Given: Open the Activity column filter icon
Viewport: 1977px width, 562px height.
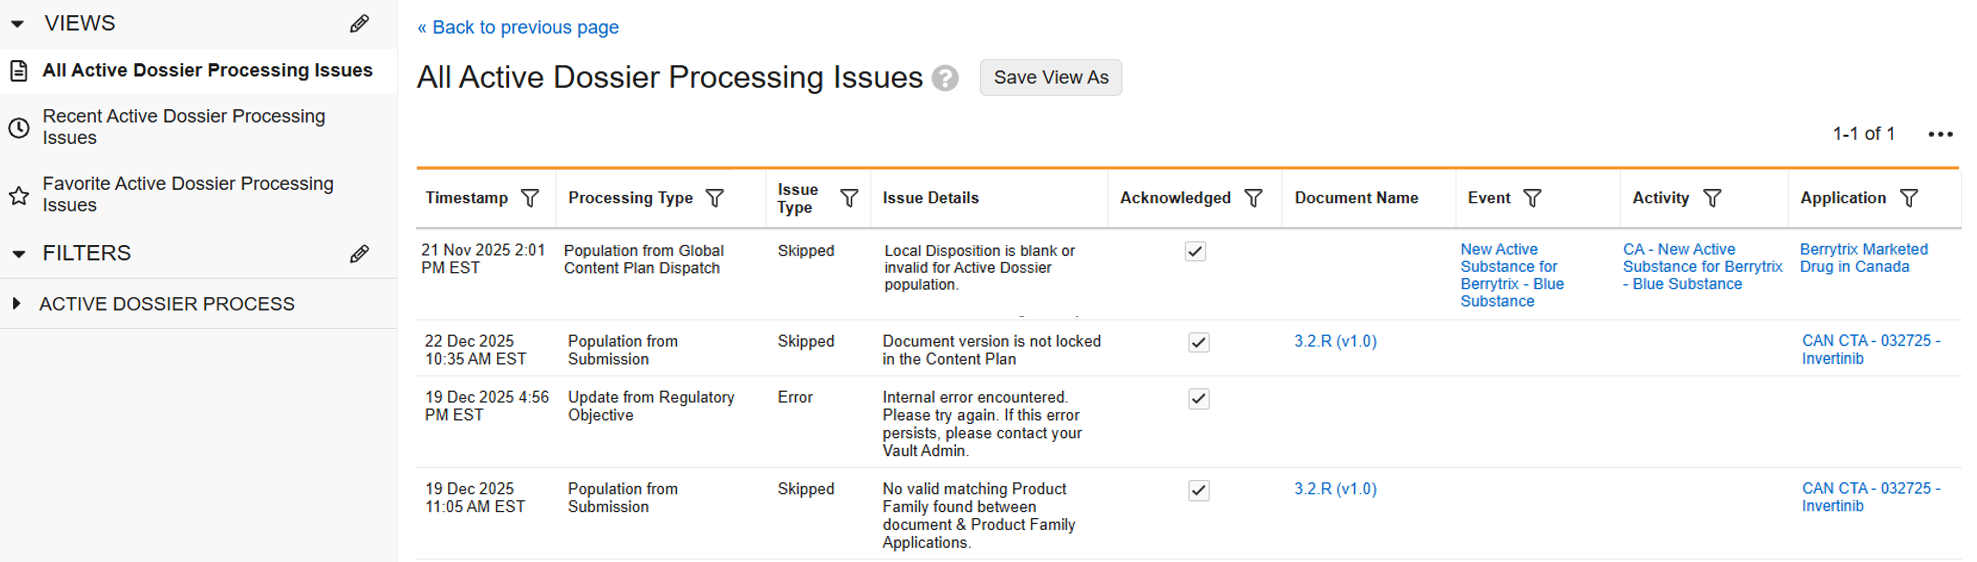Looking at the screenshot, I should [x=1712, y=198].
